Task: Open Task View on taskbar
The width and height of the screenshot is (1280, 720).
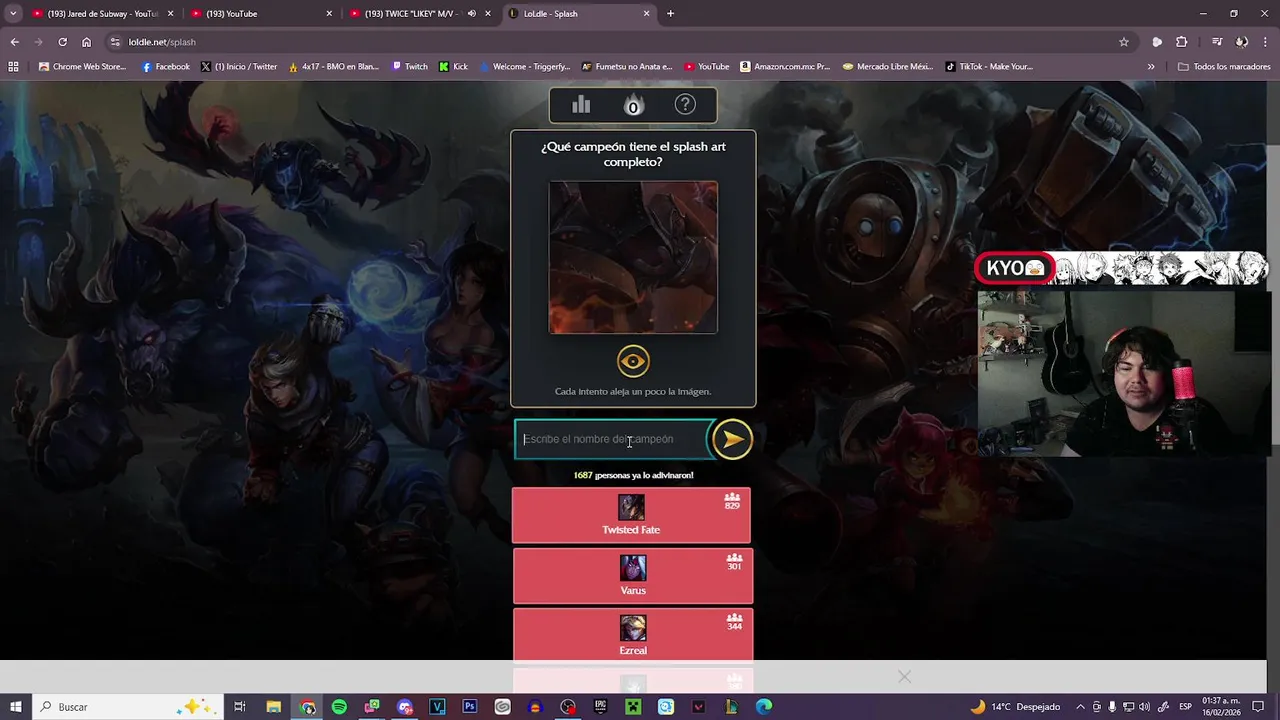Action: click(240, 707)
